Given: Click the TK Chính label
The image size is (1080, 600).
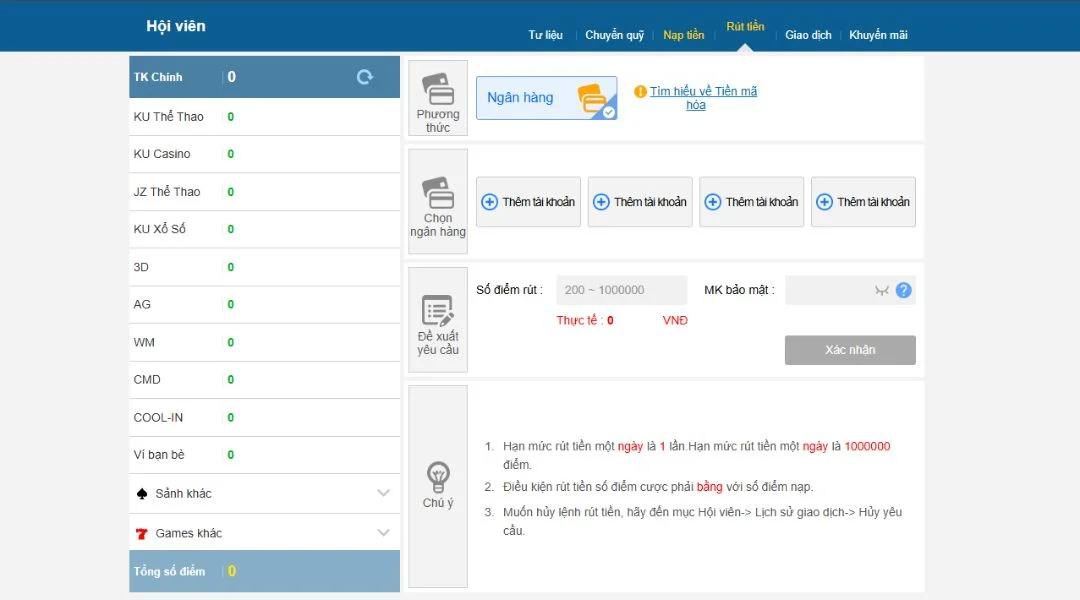Looking at the screenshot, I should pos(158,77).
